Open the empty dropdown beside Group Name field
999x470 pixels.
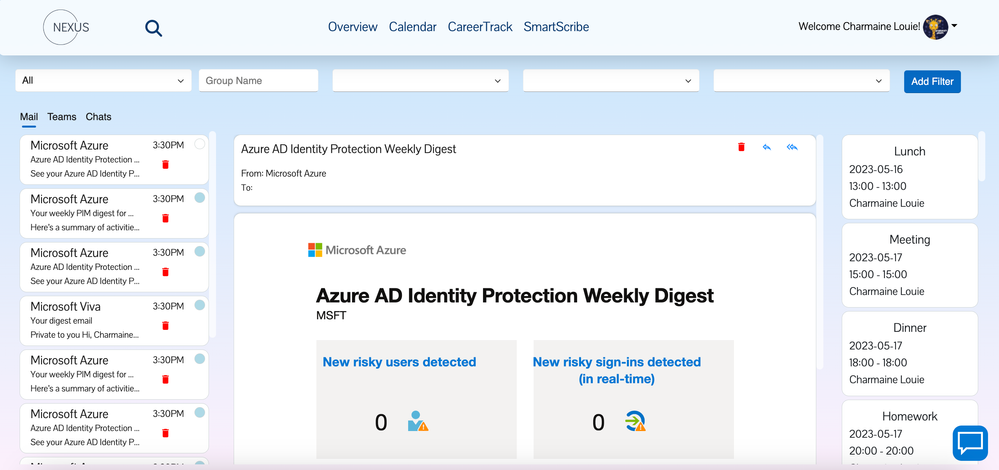(420, 81)
